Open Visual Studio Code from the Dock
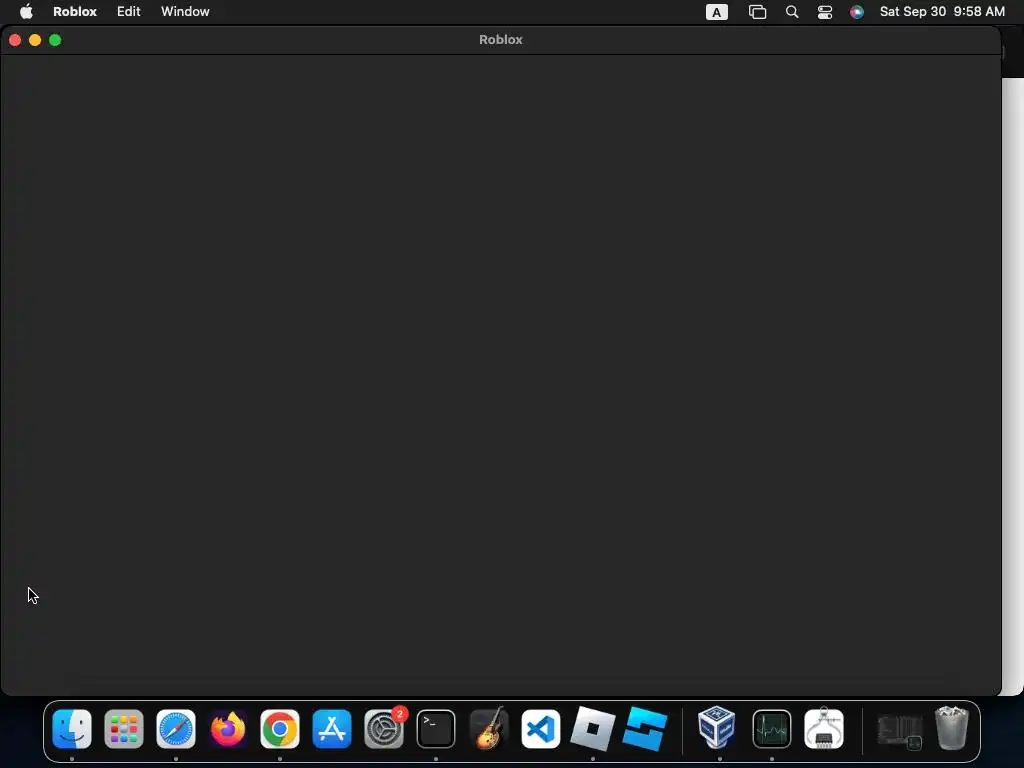Viewport: 1024px width, 768px height. tap(541, 729)
